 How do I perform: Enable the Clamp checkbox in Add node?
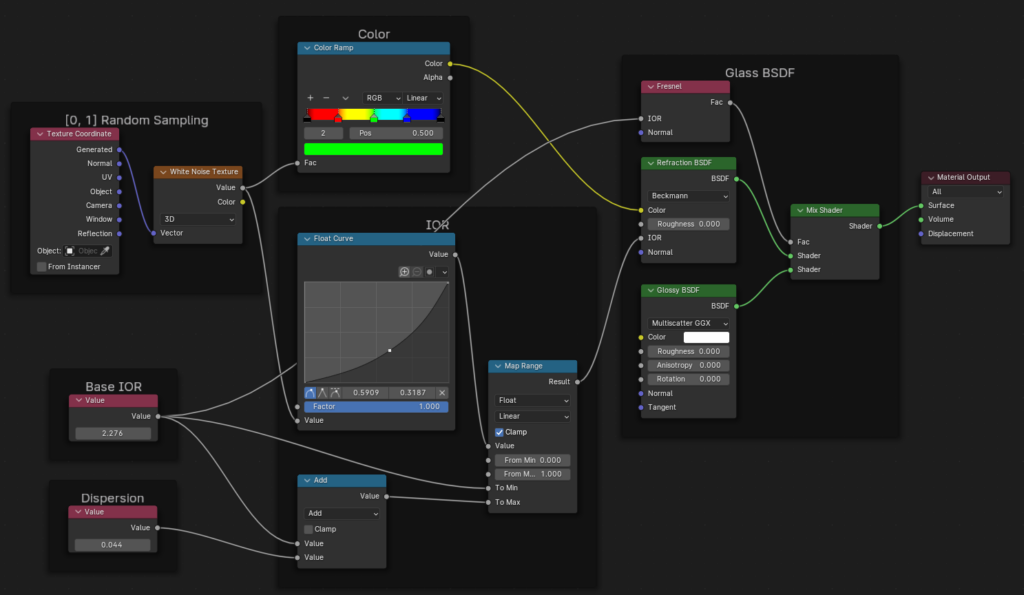coord(309,529)
